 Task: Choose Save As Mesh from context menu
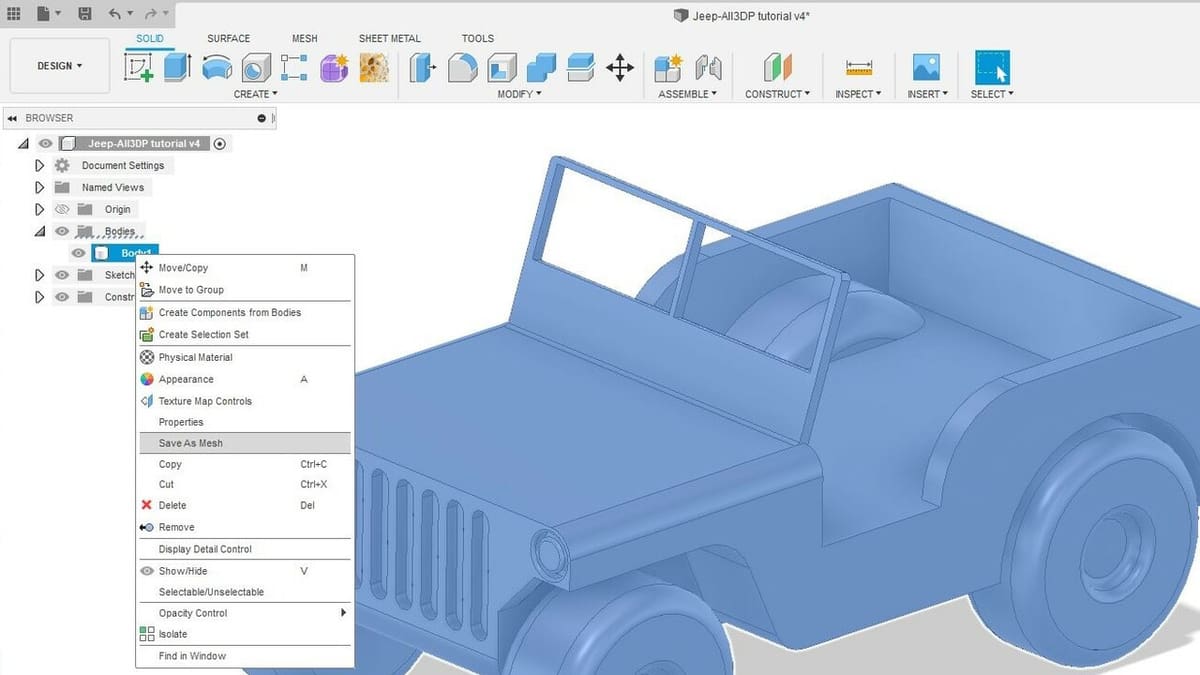244,443
